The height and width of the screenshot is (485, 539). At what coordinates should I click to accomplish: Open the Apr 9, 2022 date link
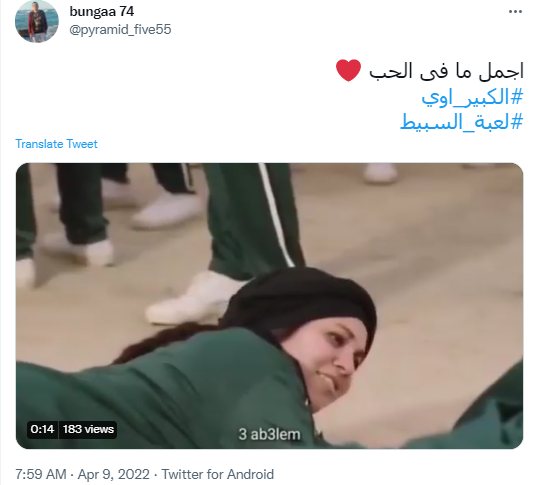[x=113, y=474]
